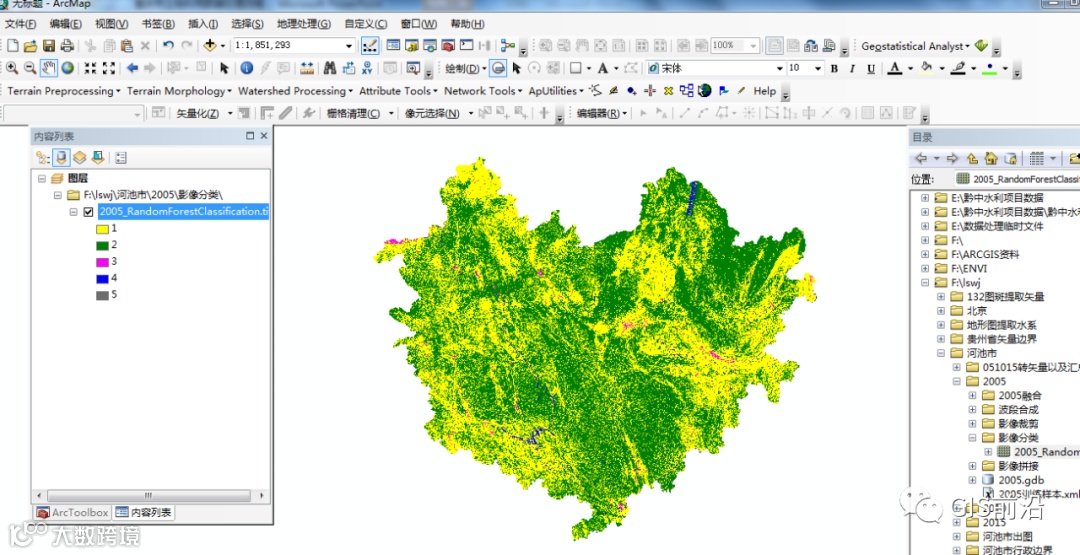Expand the 北京 folder in Catalog

click(x=941, y=311)
